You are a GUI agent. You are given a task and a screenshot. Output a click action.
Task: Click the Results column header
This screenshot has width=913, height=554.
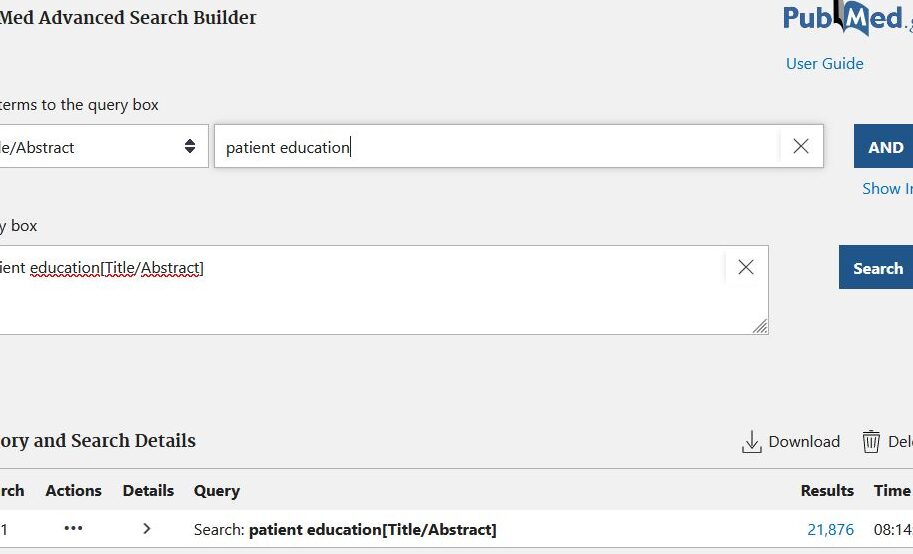tap(827, 491)
